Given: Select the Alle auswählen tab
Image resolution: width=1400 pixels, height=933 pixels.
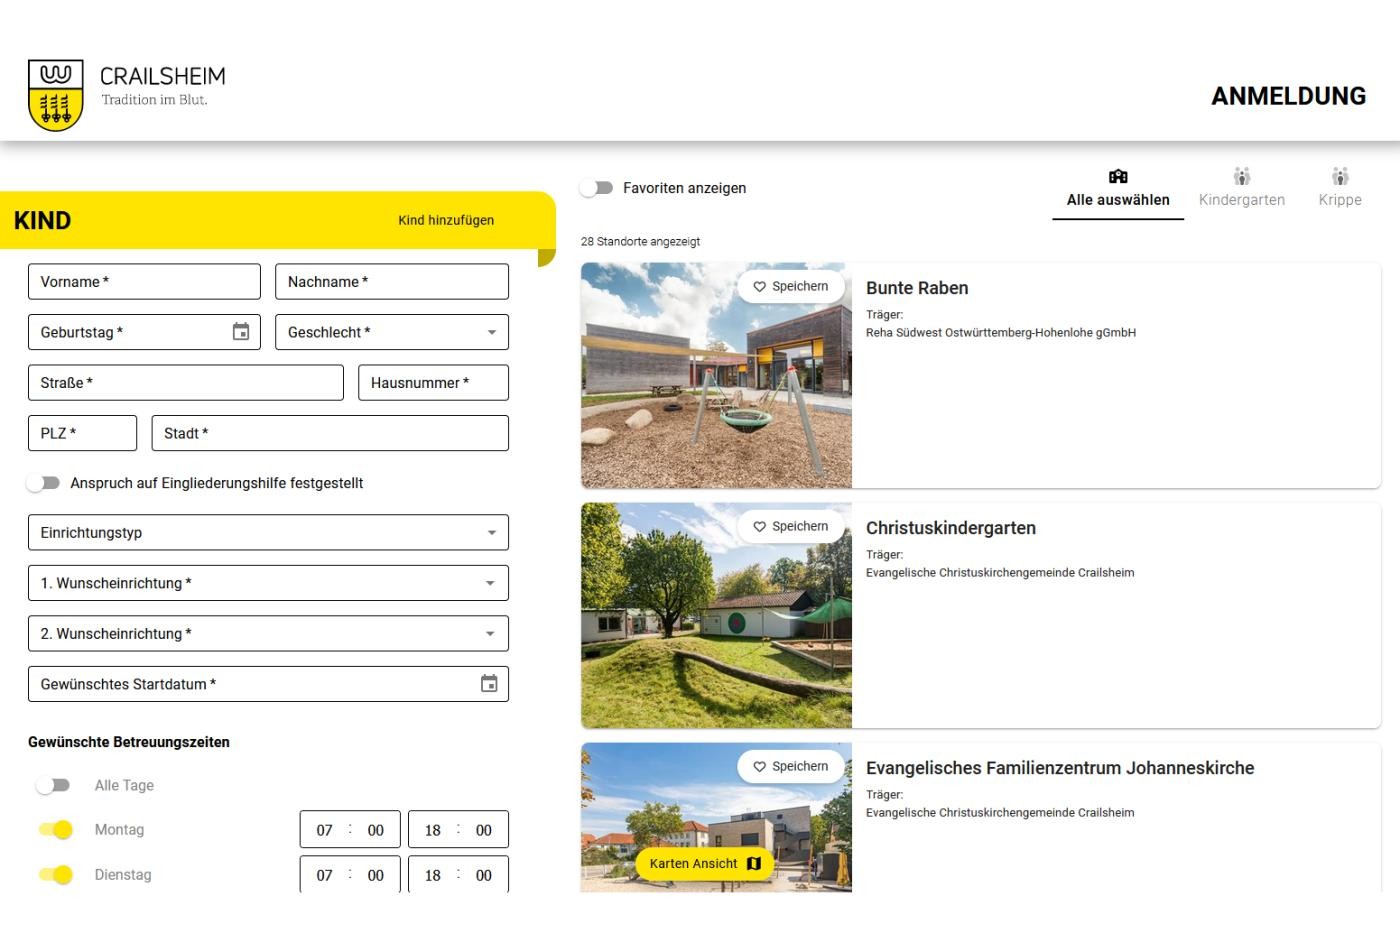Looking at the screenshot, I should (x=1118, y=189).
